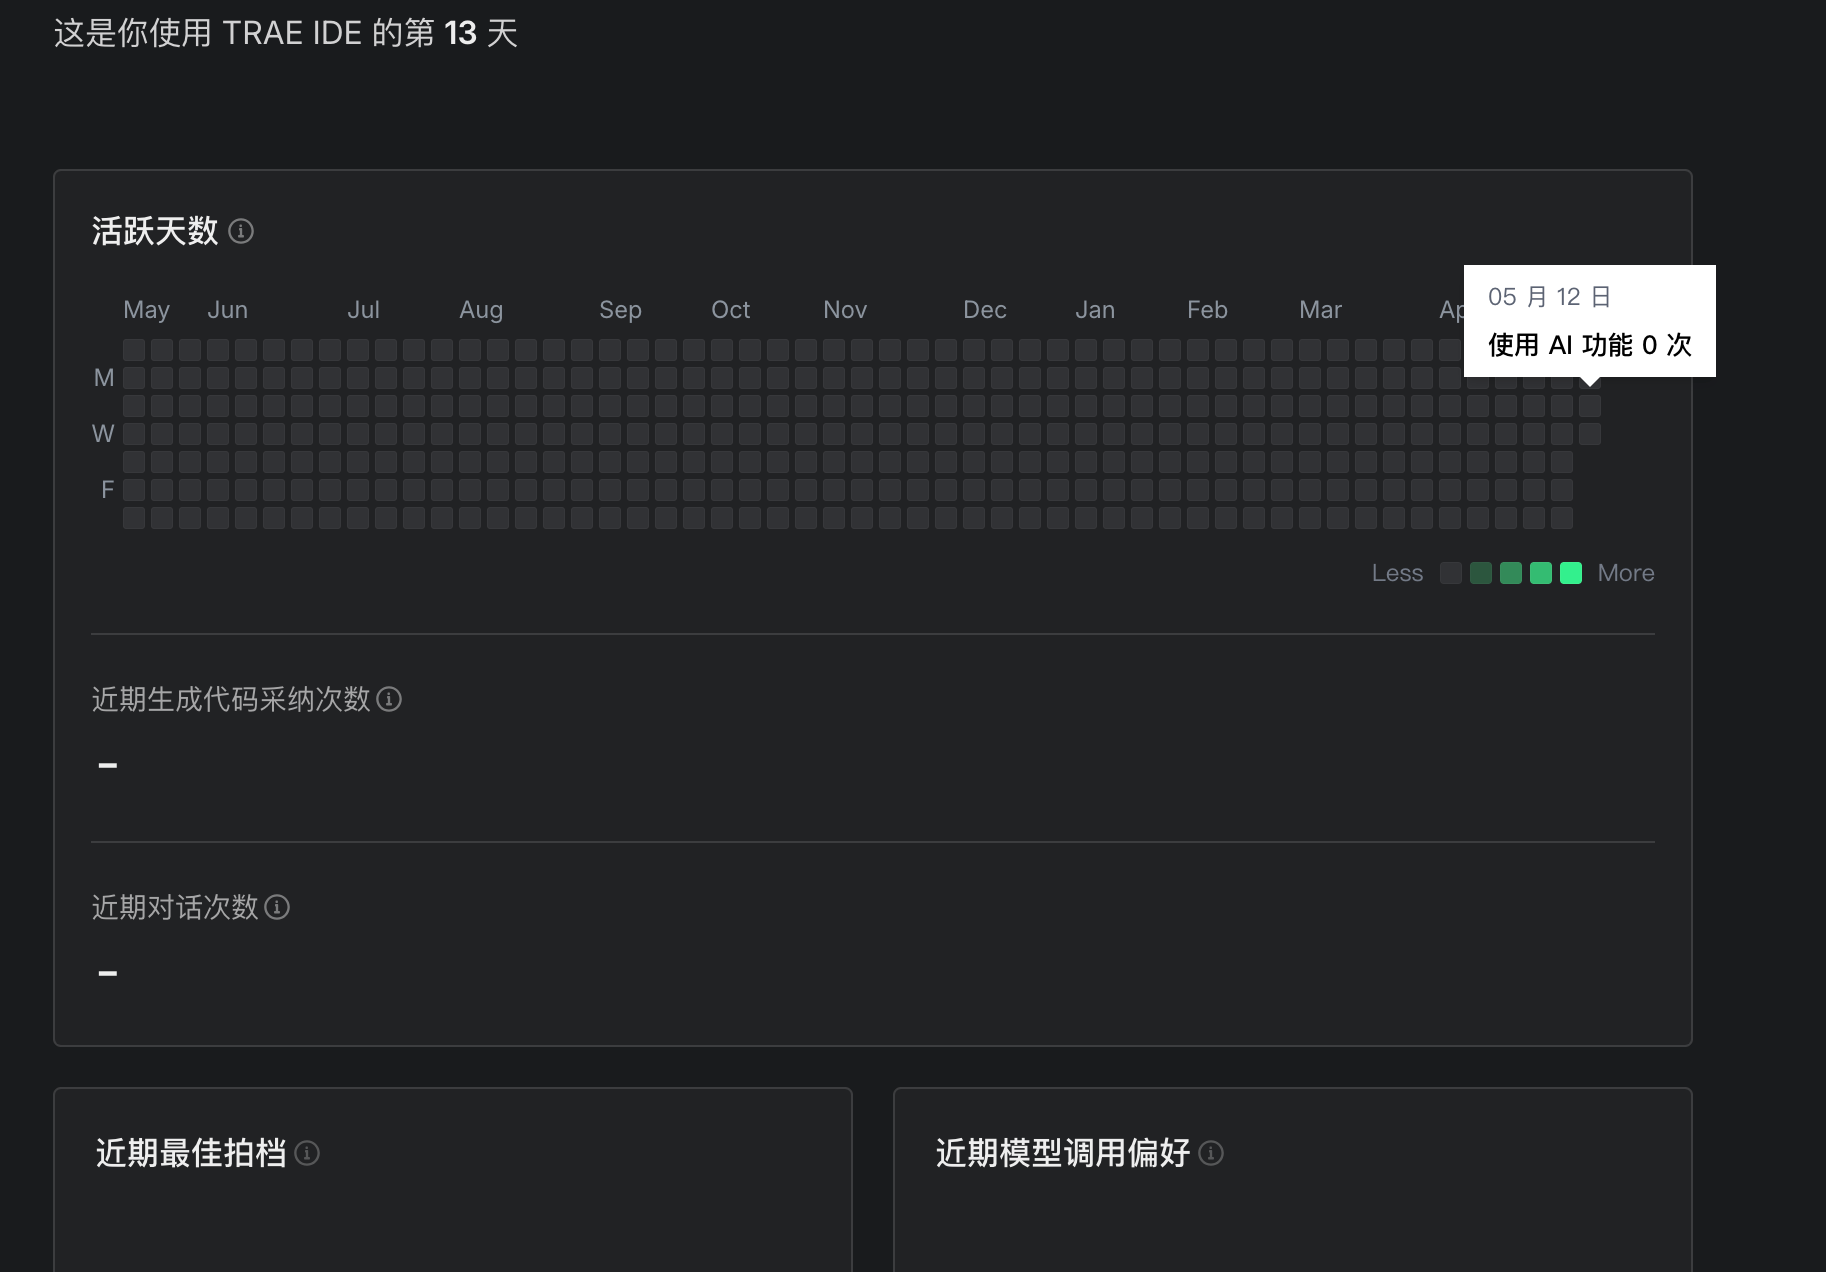1826x1272 pixels.
Task: Click tooltip text 使用 AI 功能 0 次
Action: pos(1590,345)
